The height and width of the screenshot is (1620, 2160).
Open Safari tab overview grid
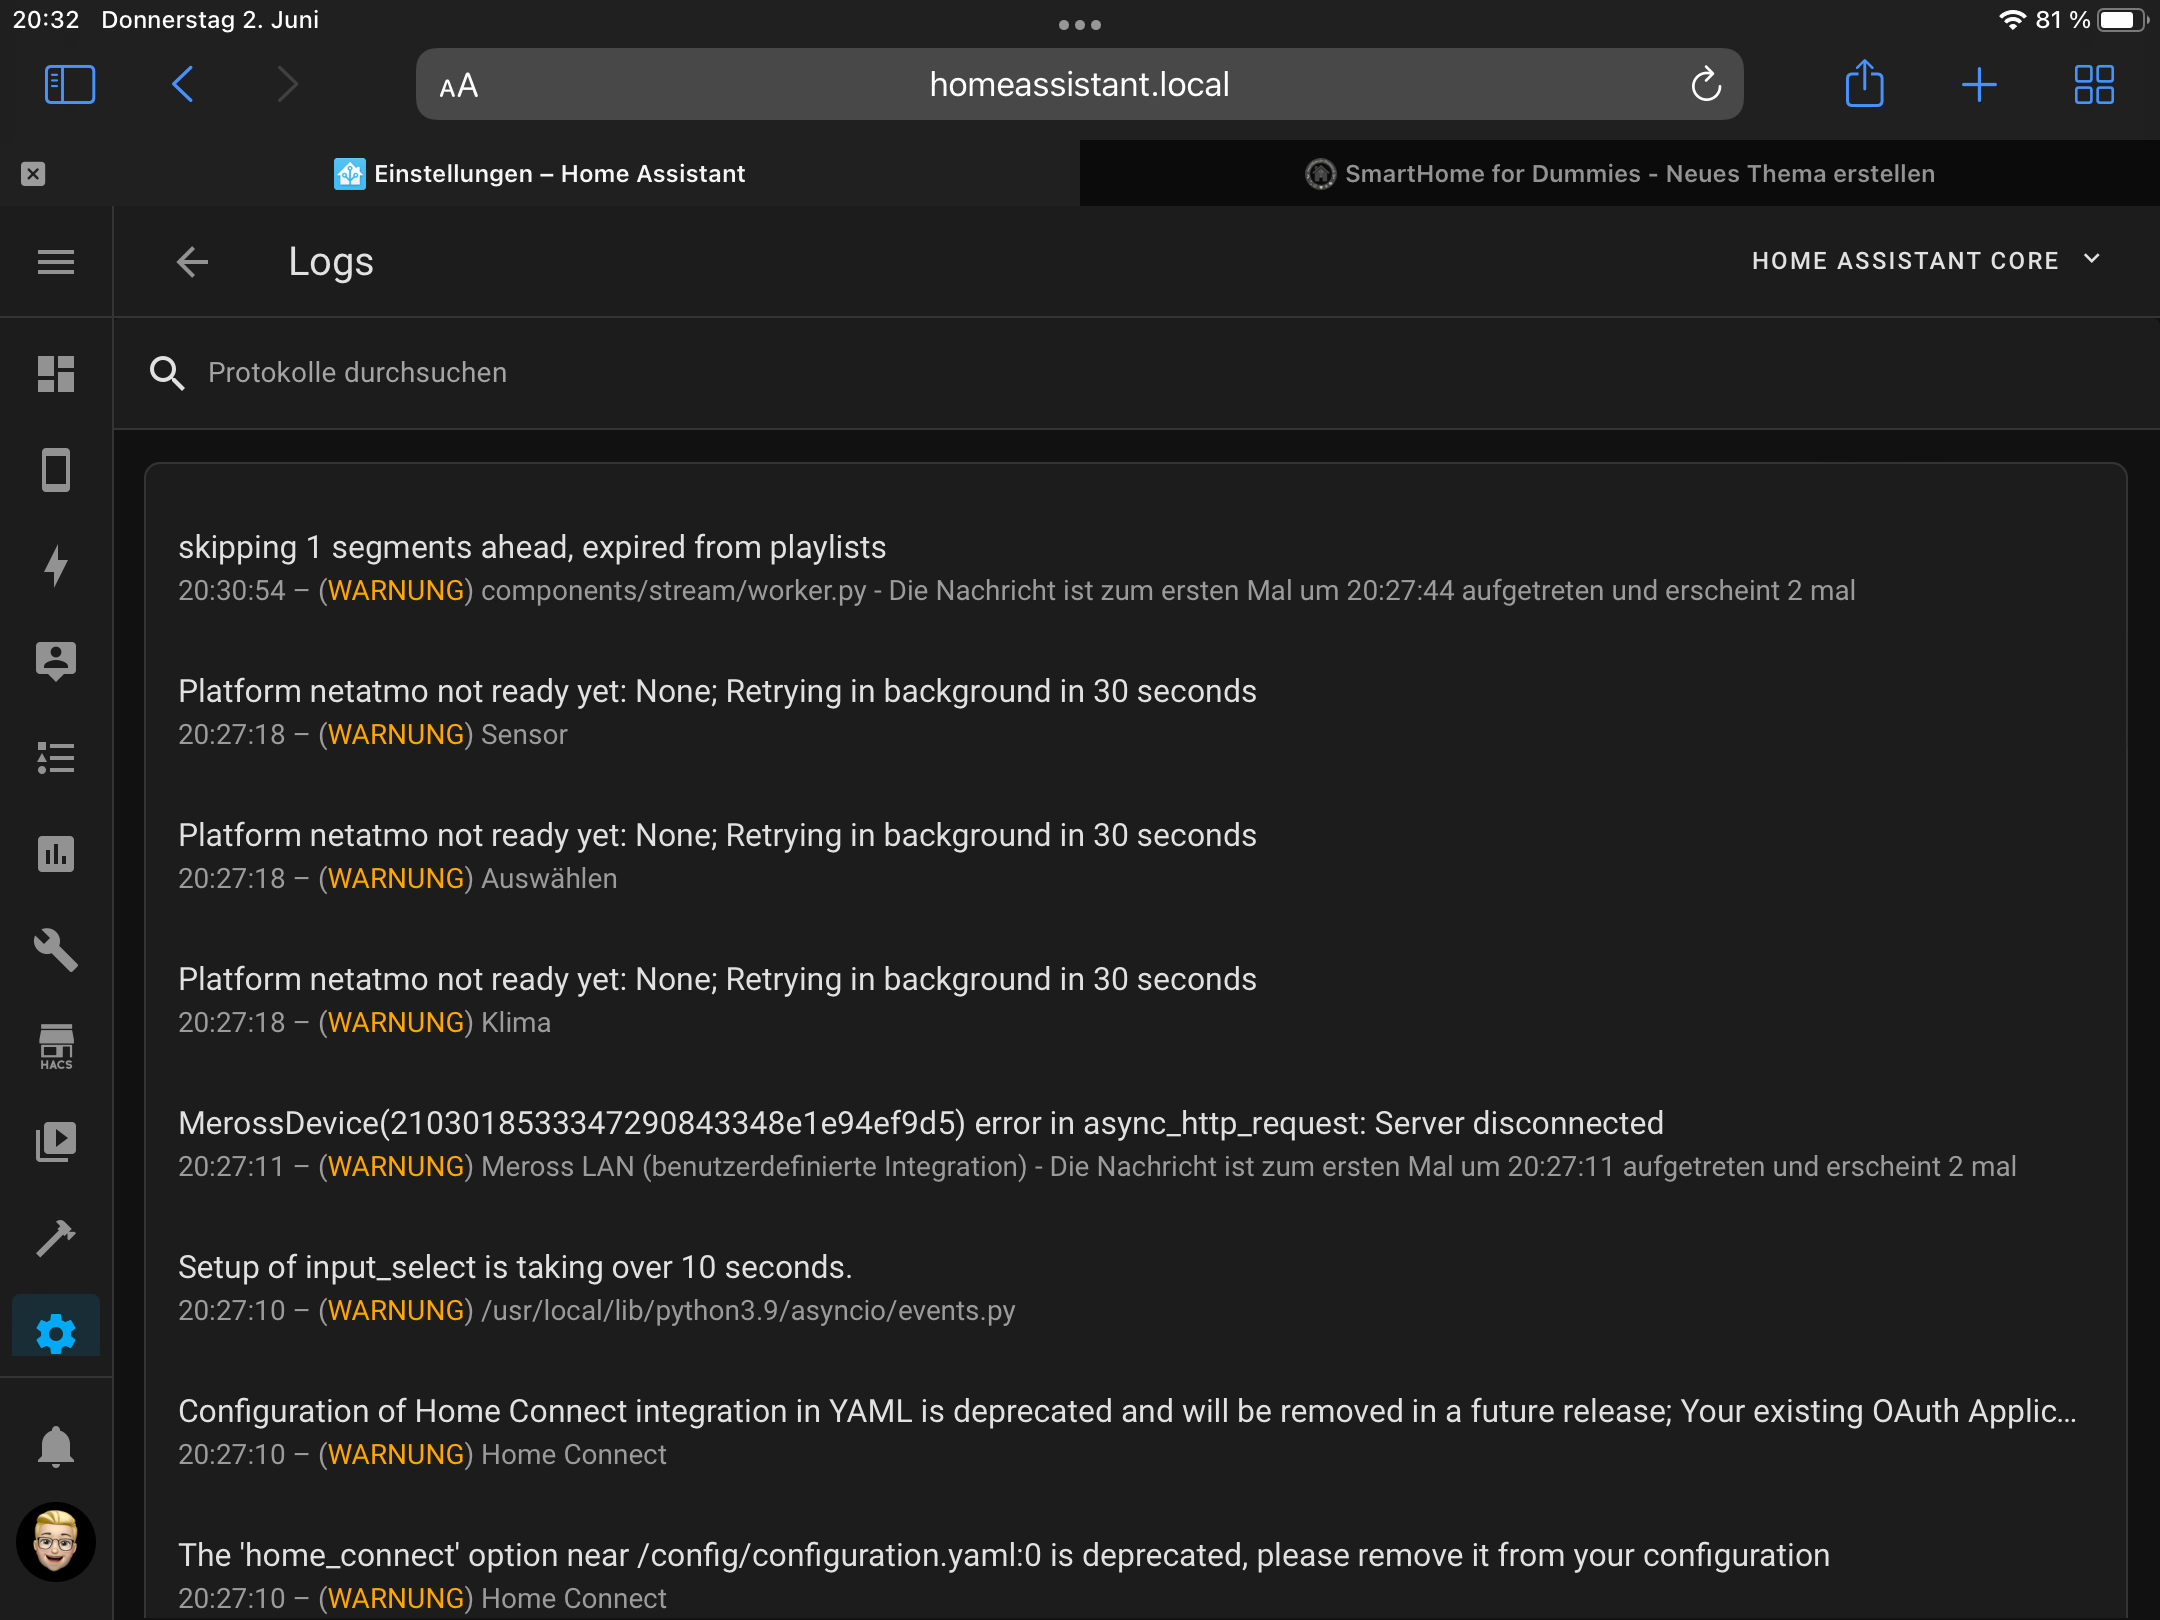(2093, 85)
